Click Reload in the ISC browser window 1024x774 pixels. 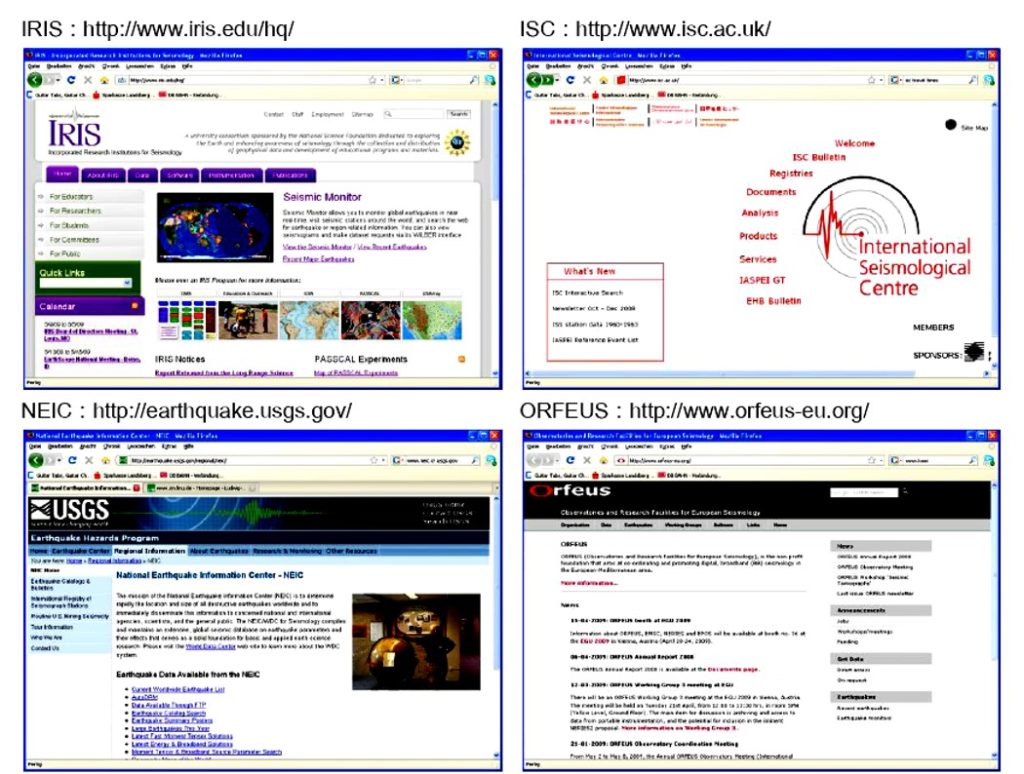(570, 80)
